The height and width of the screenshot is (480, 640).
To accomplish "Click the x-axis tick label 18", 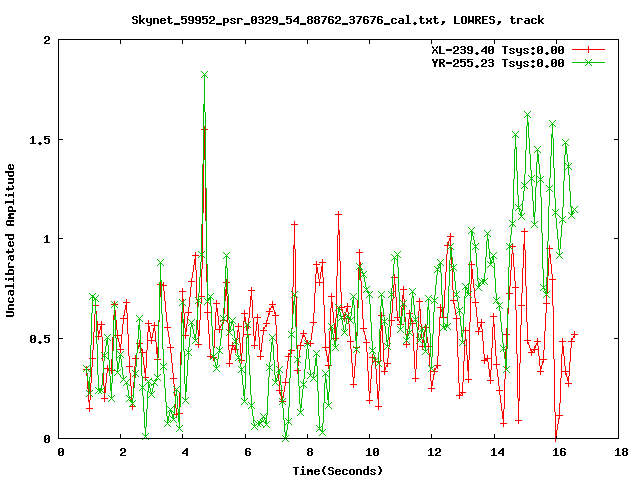I will pyautogui.click(x=622, y=452).
